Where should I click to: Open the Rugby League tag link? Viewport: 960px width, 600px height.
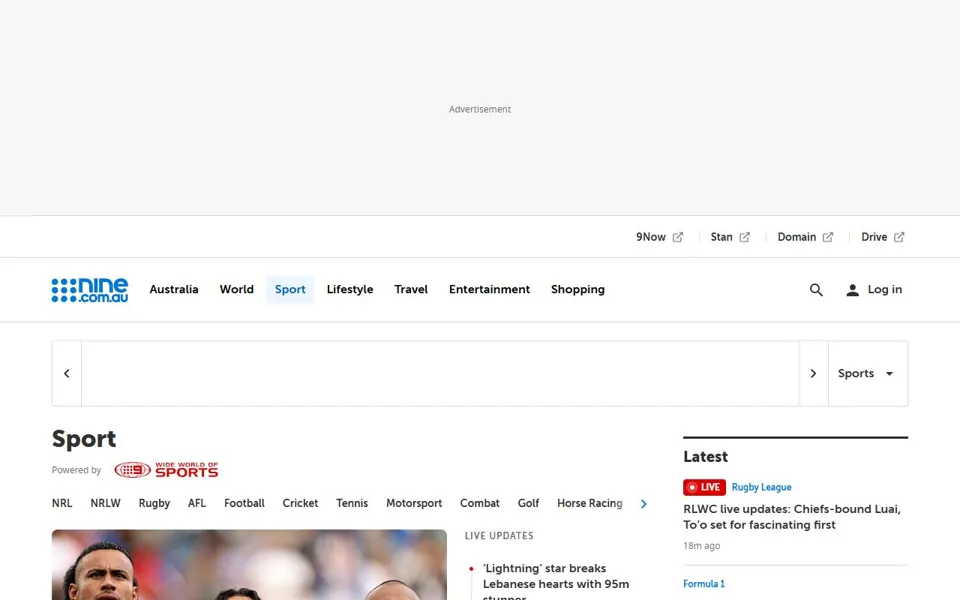pyautogui.click(x=762, y=487)
